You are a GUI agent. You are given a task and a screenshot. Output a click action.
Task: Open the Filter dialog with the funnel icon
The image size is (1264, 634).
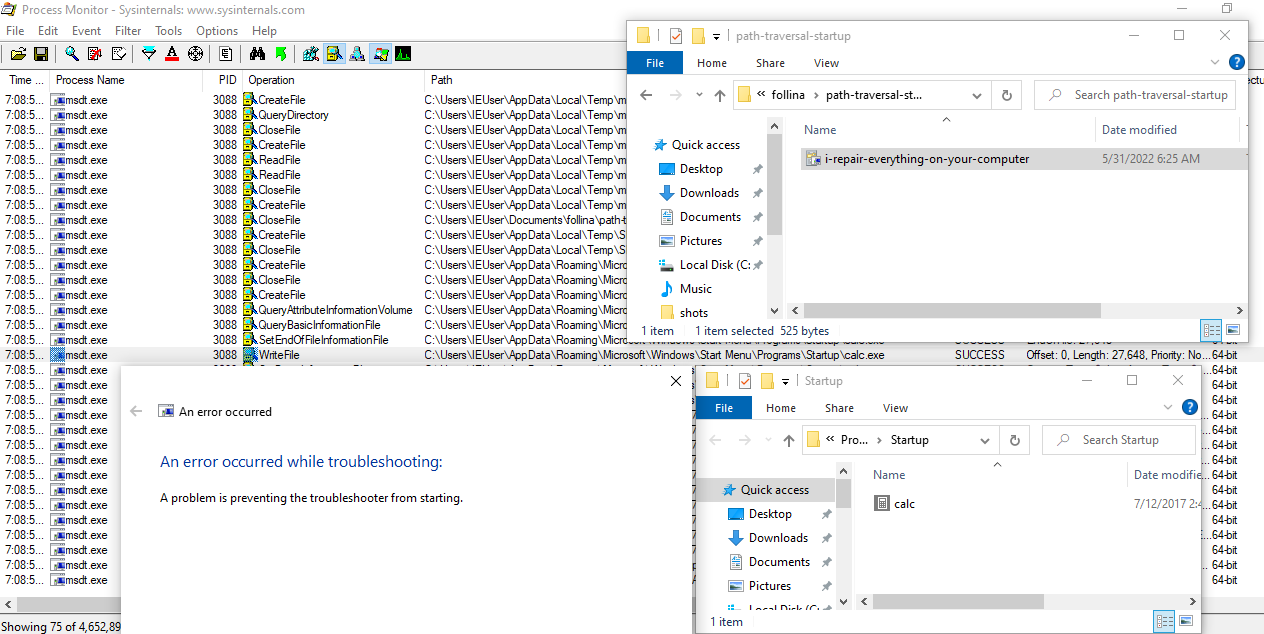pos(148,53)
